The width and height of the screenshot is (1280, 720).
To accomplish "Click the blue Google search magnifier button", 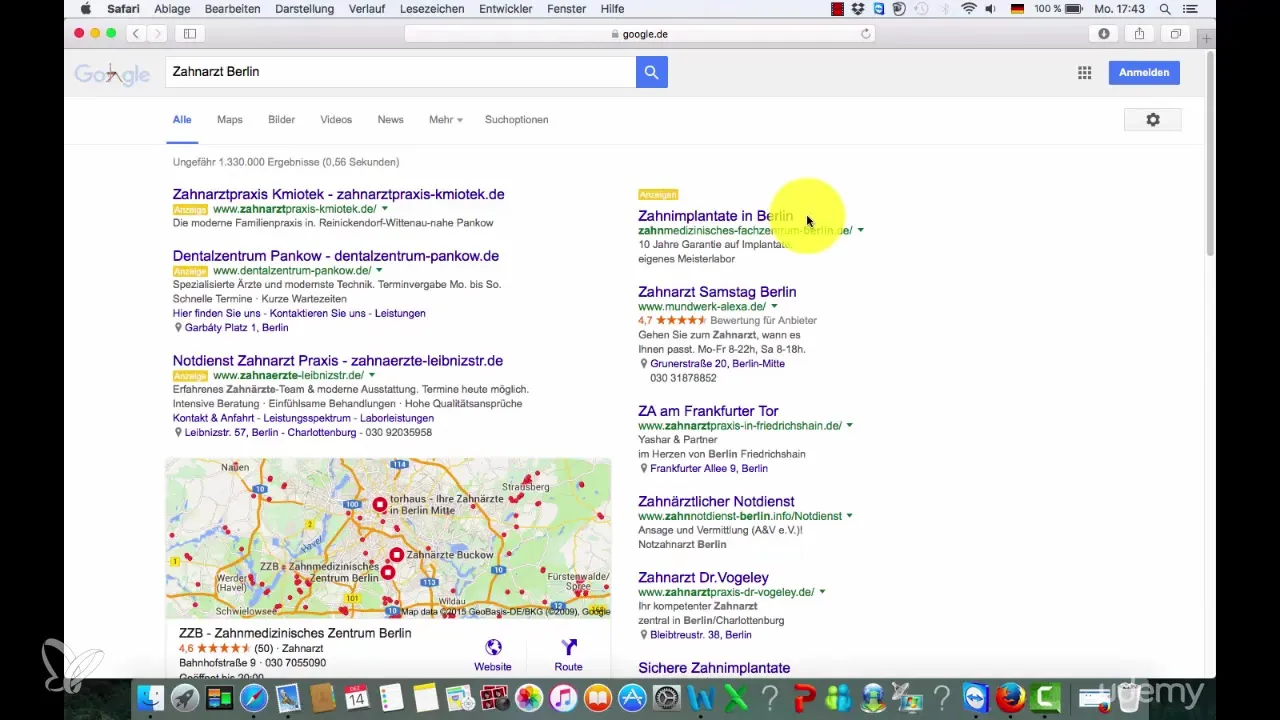I will [651, 72].
